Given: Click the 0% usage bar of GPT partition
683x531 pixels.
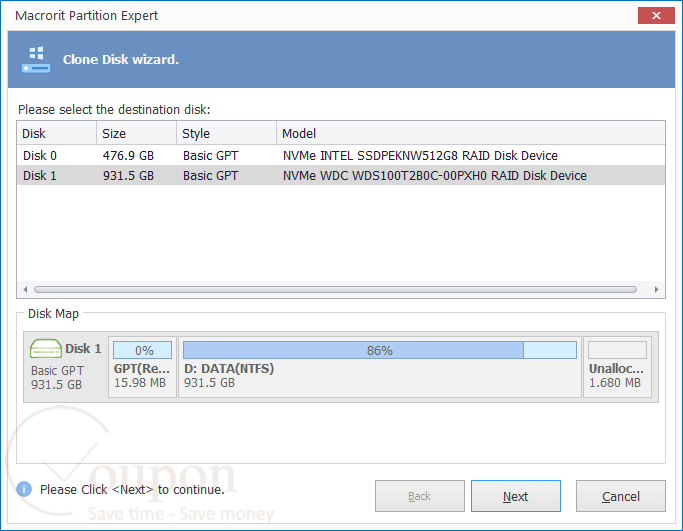Looking at the screenshot, I should (142, 350).
